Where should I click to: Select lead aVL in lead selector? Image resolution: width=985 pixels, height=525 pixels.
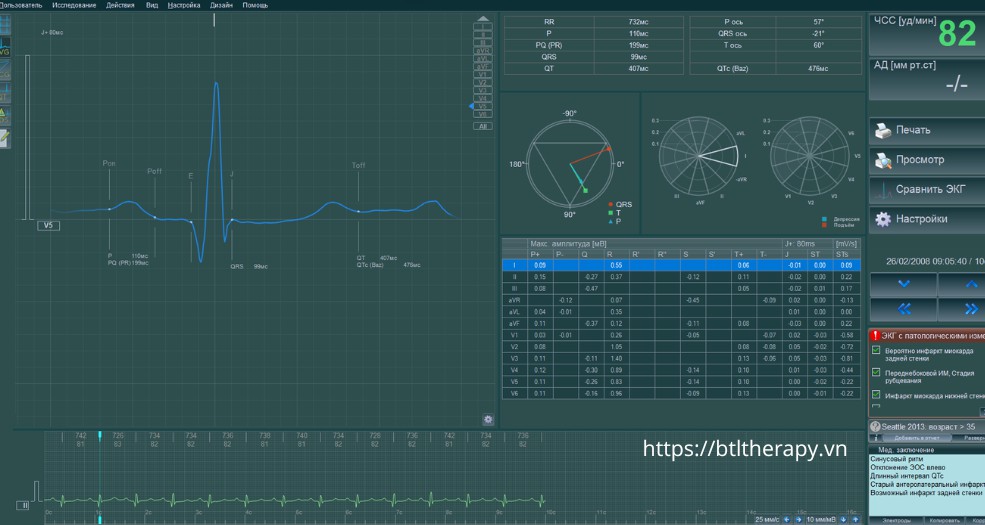(482, 58)
